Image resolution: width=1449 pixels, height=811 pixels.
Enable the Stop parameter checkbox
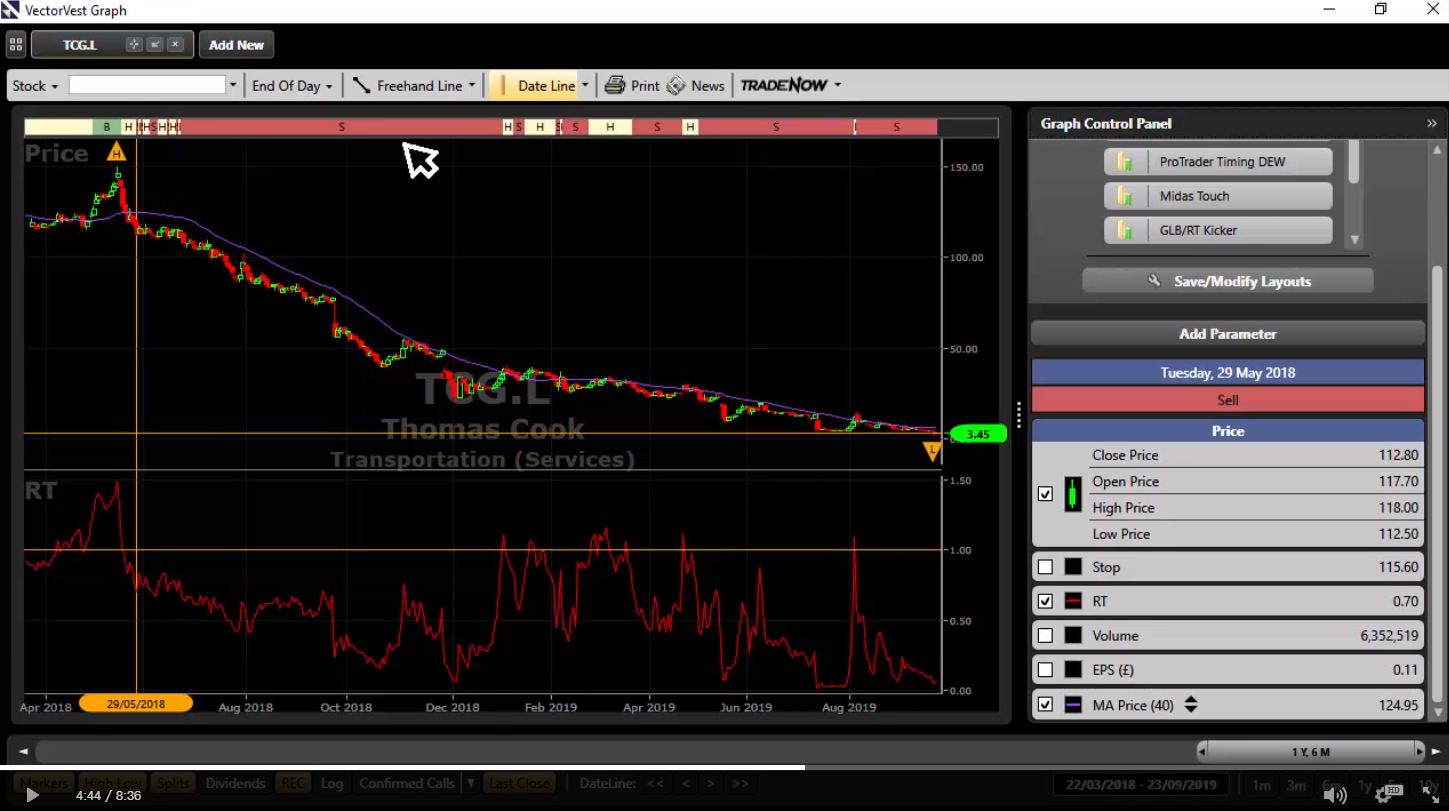[1046, 567]
